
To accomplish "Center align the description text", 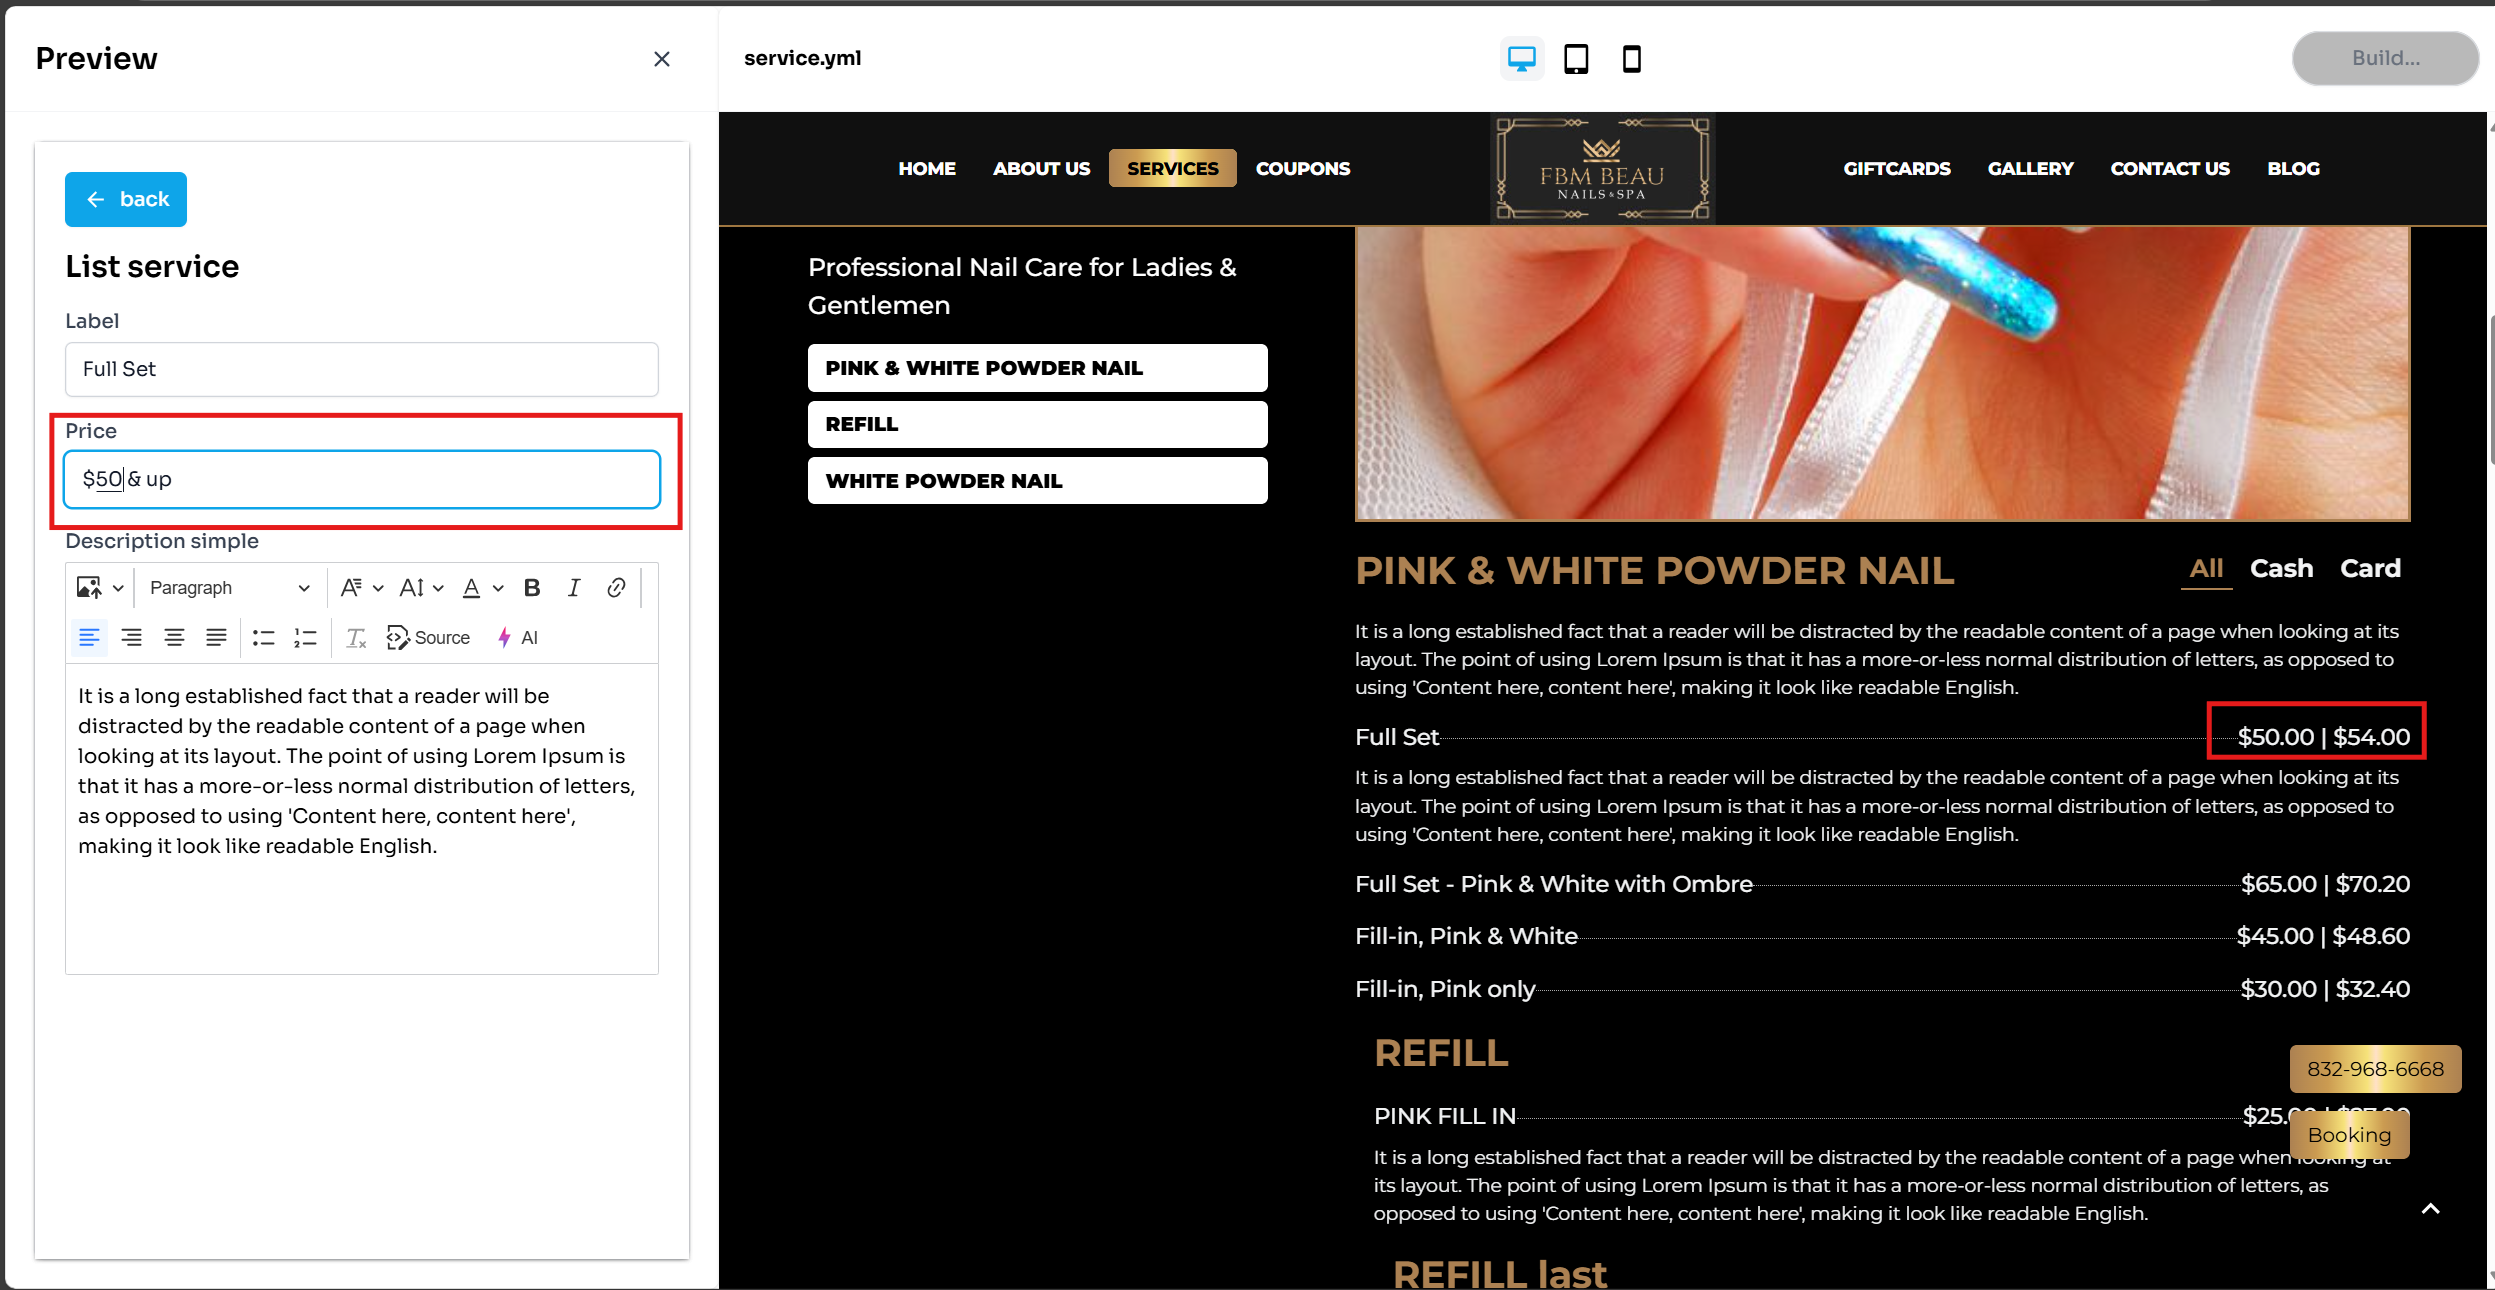I will click(174, 638).
